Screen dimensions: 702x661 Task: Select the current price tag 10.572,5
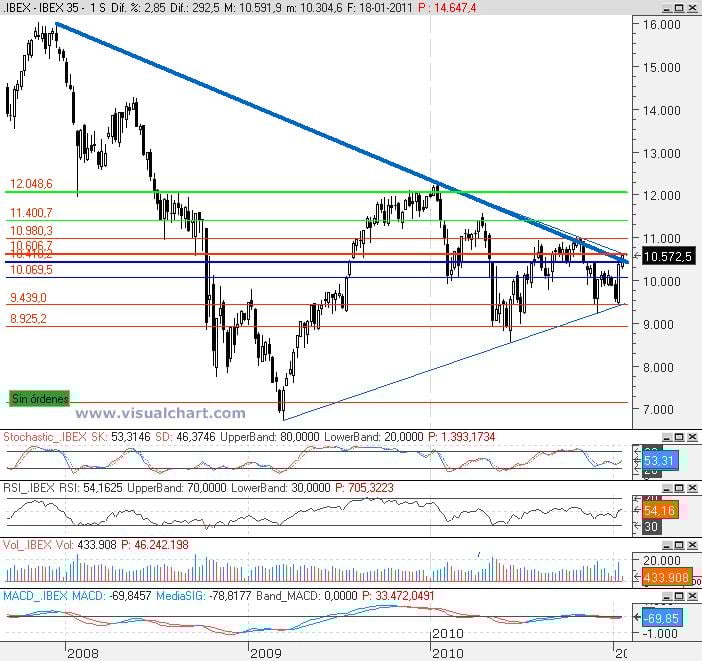click(x=668, y=256)
